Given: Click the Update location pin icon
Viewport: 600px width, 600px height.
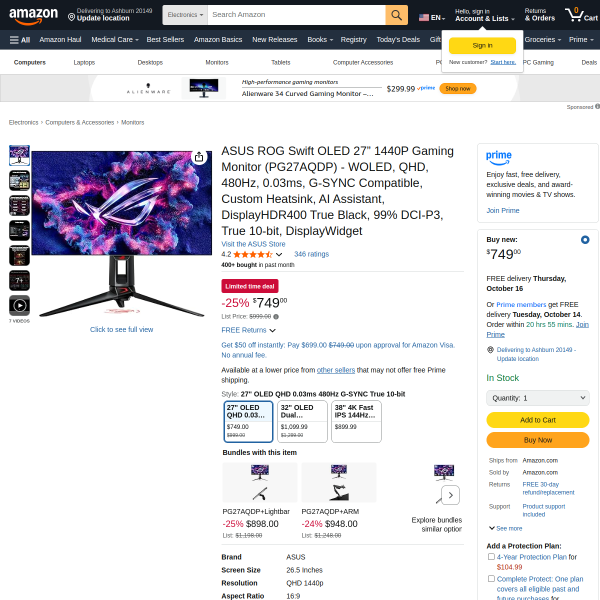Looking at the screenshot, I should pos(71,17).
